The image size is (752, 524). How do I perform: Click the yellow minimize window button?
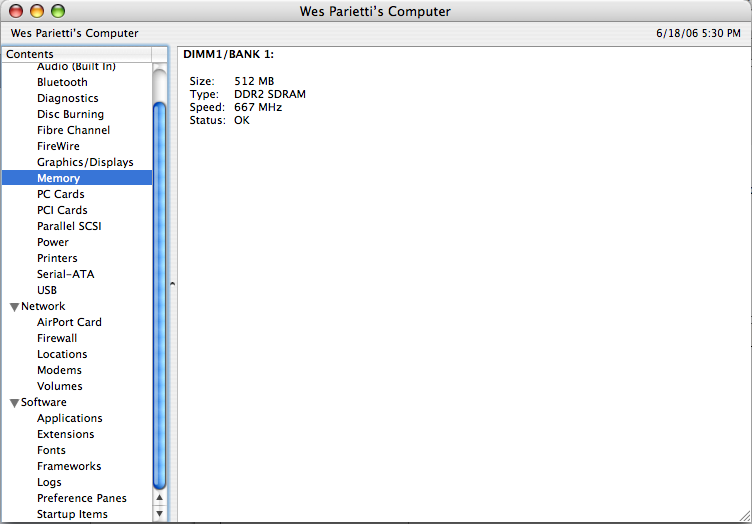pyautogui.click(x=37, y=11)
